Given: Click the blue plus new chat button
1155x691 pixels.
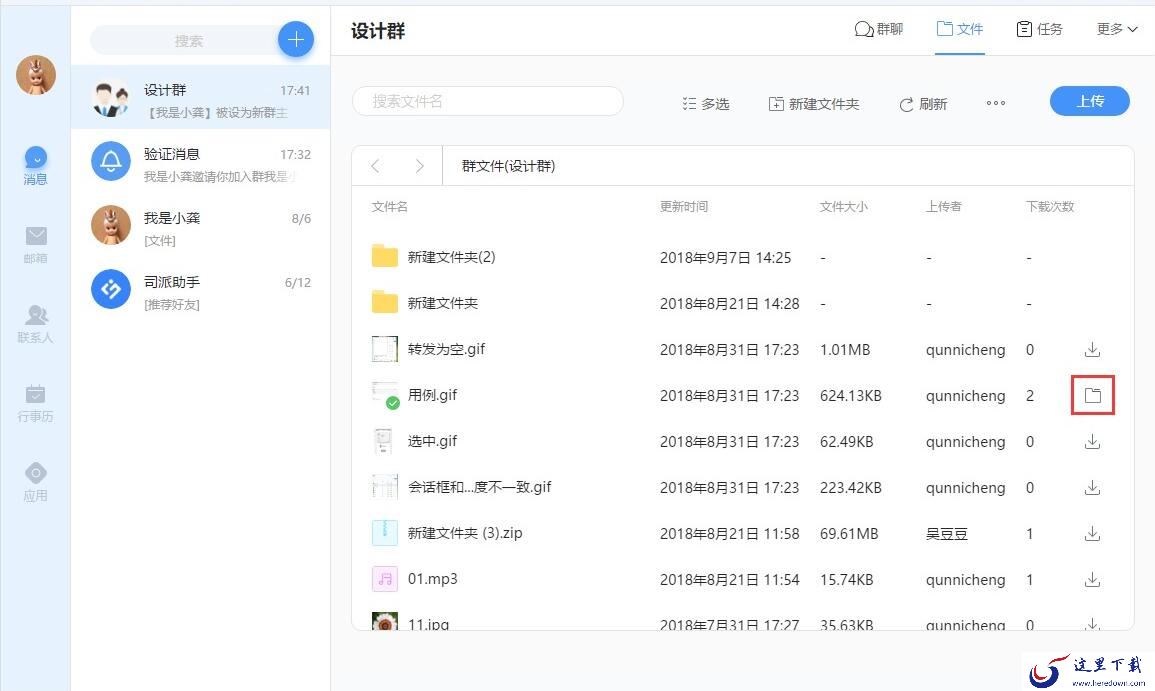Looking at the screenshot, I should point(295,39).
